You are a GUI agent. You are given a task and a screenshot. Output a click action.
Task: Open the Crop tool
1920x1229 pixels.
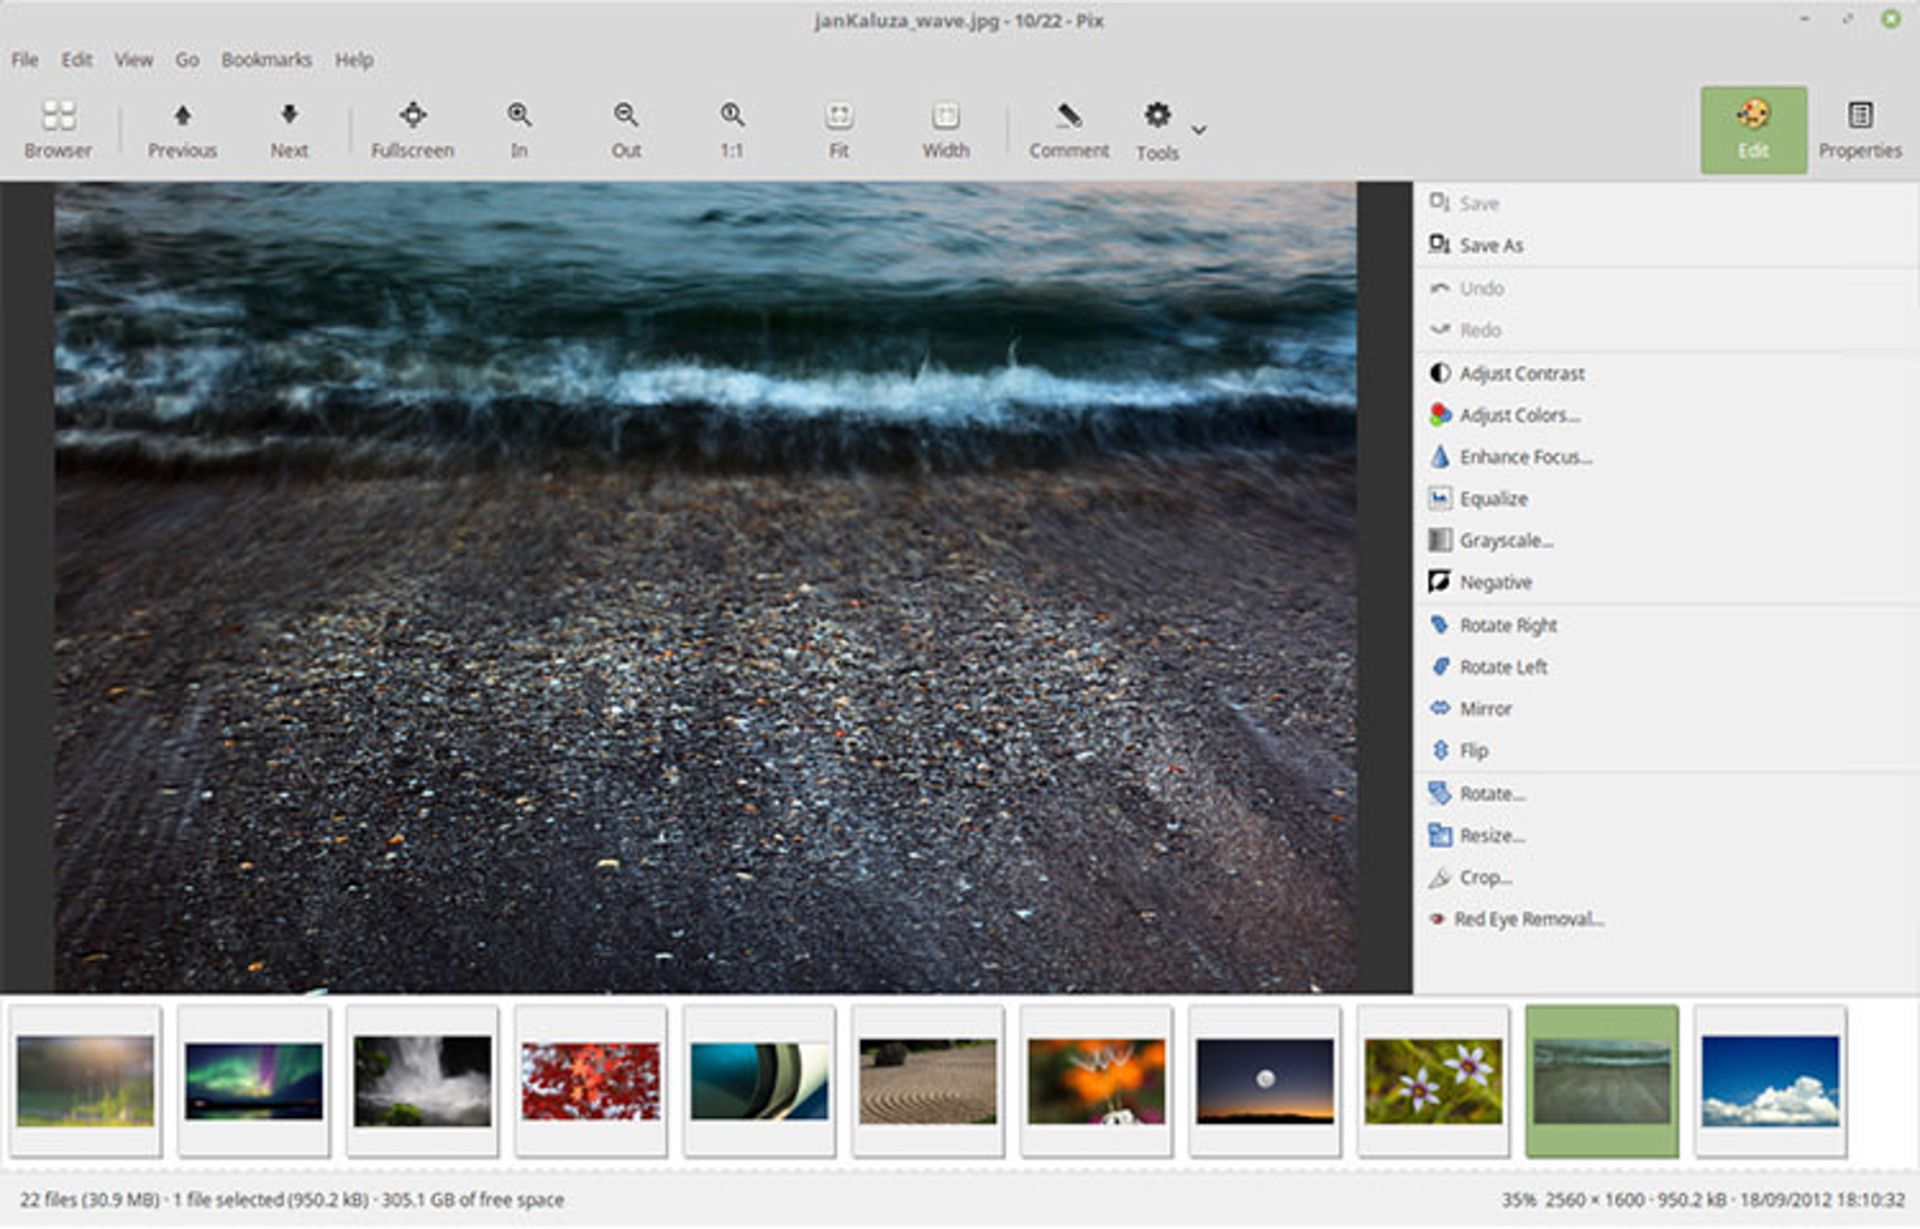pyautogui.click(x=1484, y=877)
